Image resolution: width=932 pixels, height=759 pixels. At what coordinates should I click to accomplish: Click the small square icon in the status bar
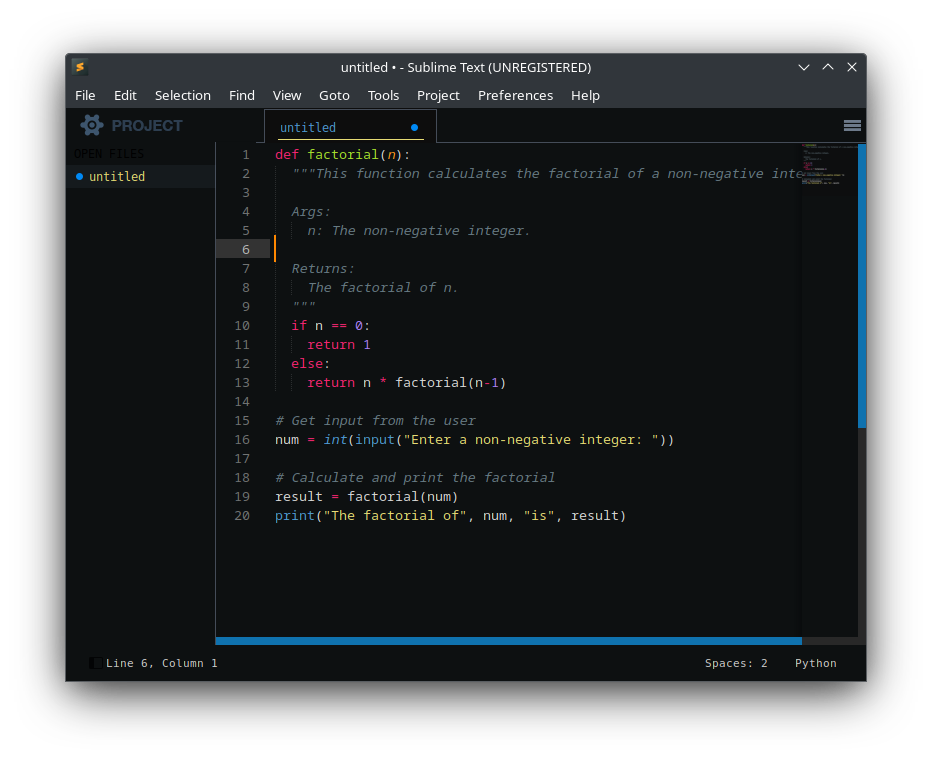tap(95, 662)
